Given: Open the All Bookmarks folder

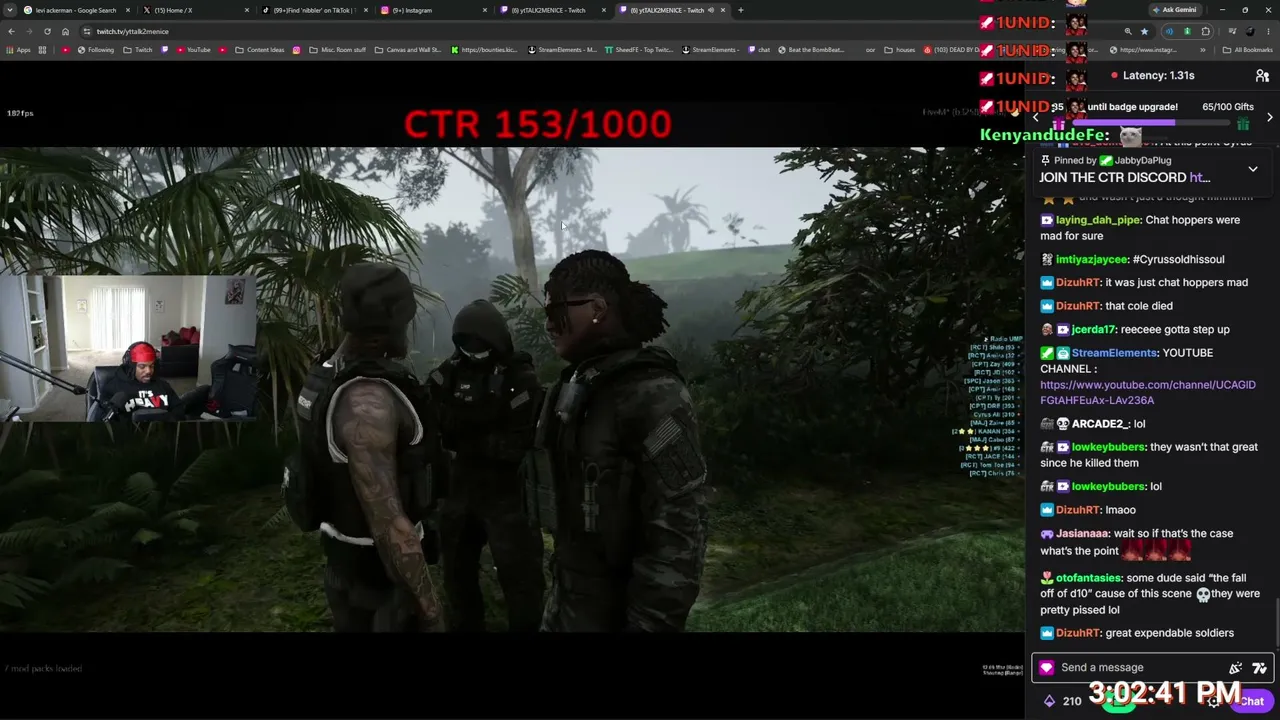Looking at the screenshot, I should point(1248,50).
